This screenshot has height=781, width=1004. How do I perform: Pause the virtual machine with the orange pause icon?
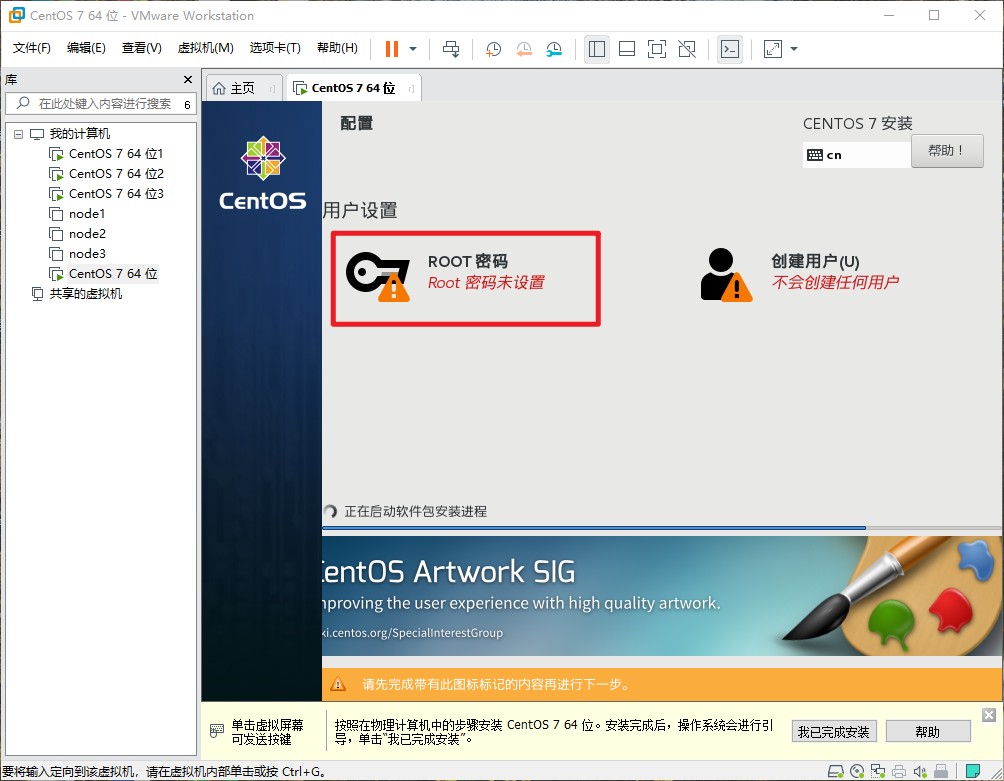392,49
